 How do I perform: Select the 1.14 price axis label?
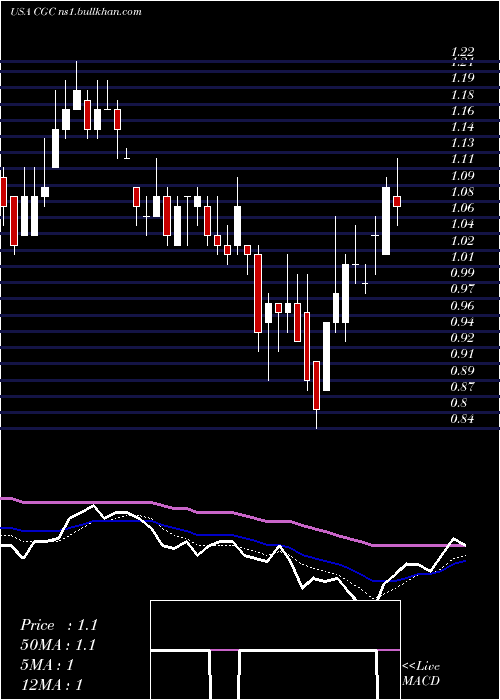coord(462,127)
